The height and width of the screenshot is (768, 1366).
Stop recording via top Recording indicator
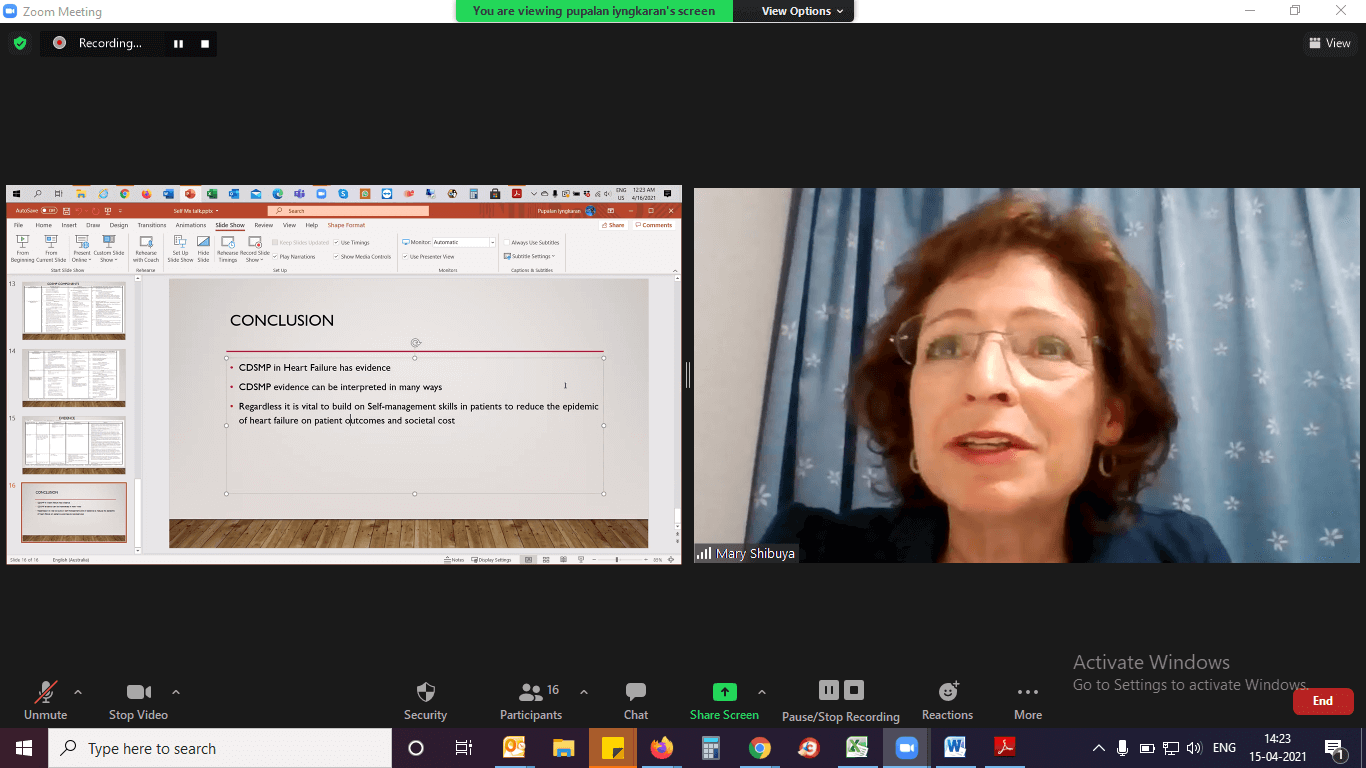(205, 44)
